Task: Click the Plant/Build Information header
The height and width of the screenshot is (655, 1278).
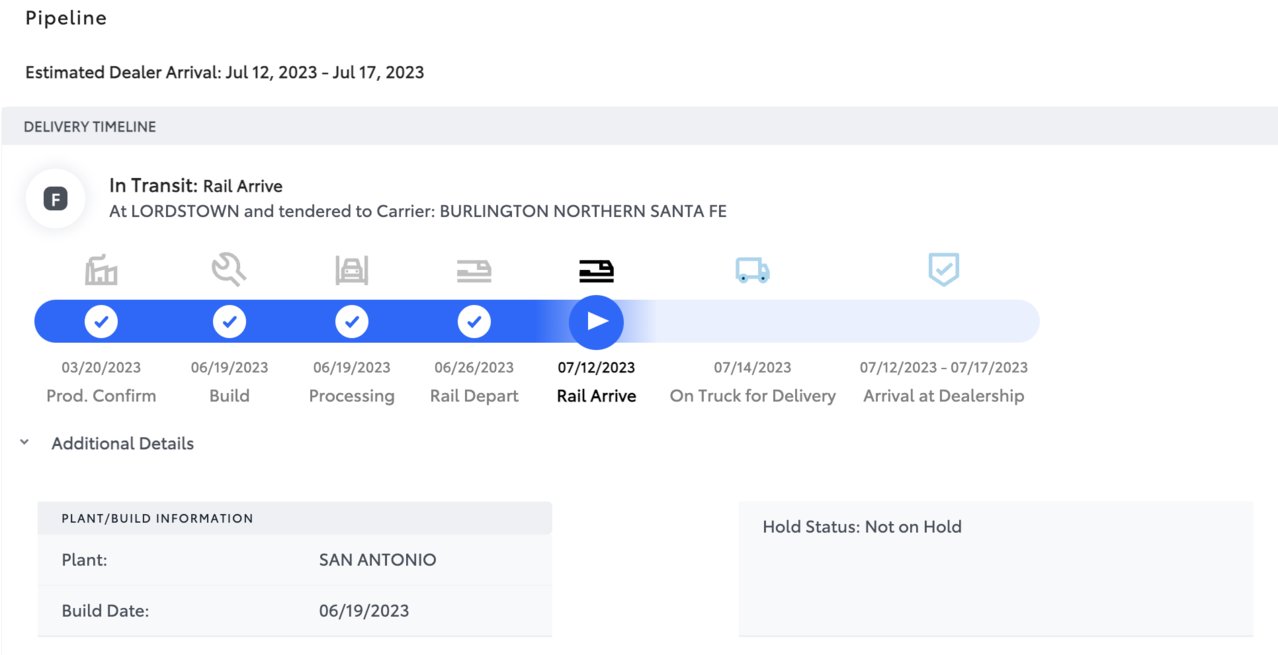Action: pos(157,518)
